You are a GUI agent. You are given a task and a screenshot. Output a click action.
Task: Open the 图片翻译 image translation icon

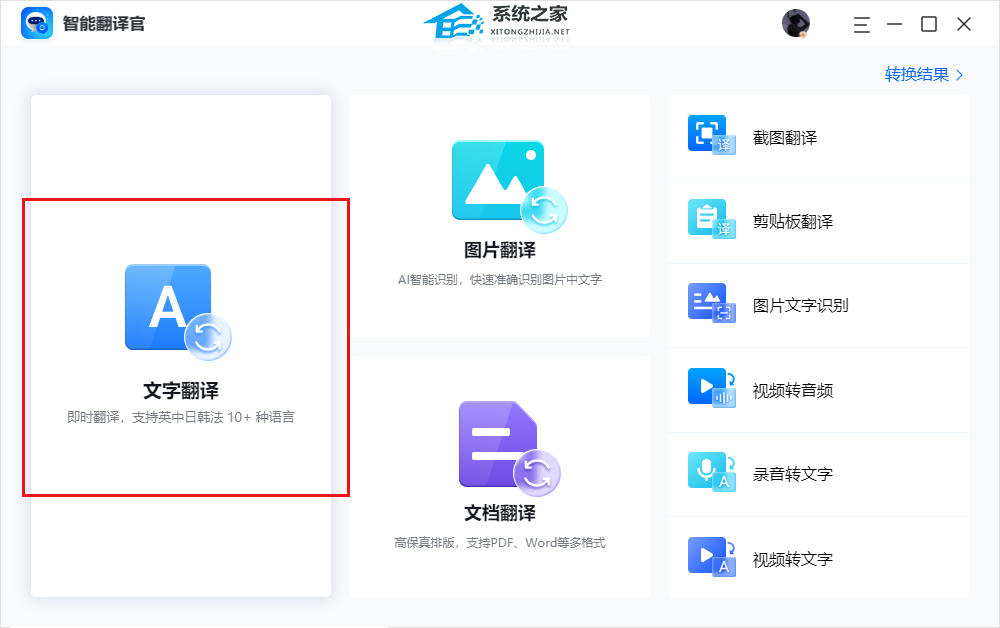[x=509, y=187]
